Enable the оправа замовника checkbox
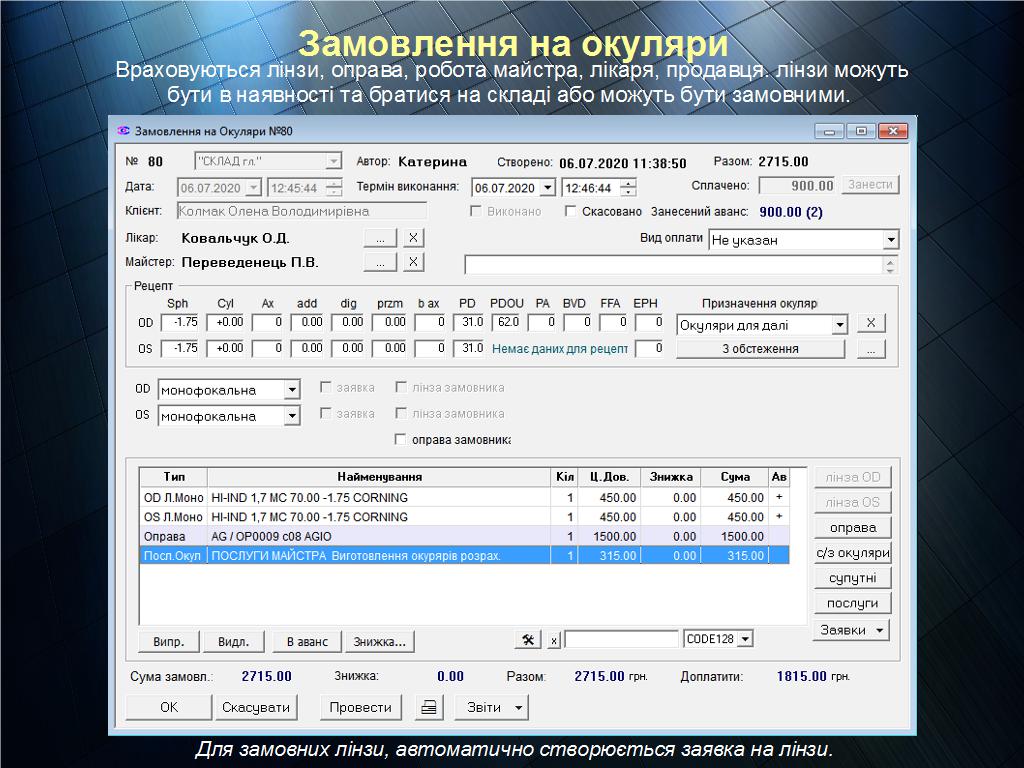The width and height of the screenshot is (1024, 768). tap(401, 440)
